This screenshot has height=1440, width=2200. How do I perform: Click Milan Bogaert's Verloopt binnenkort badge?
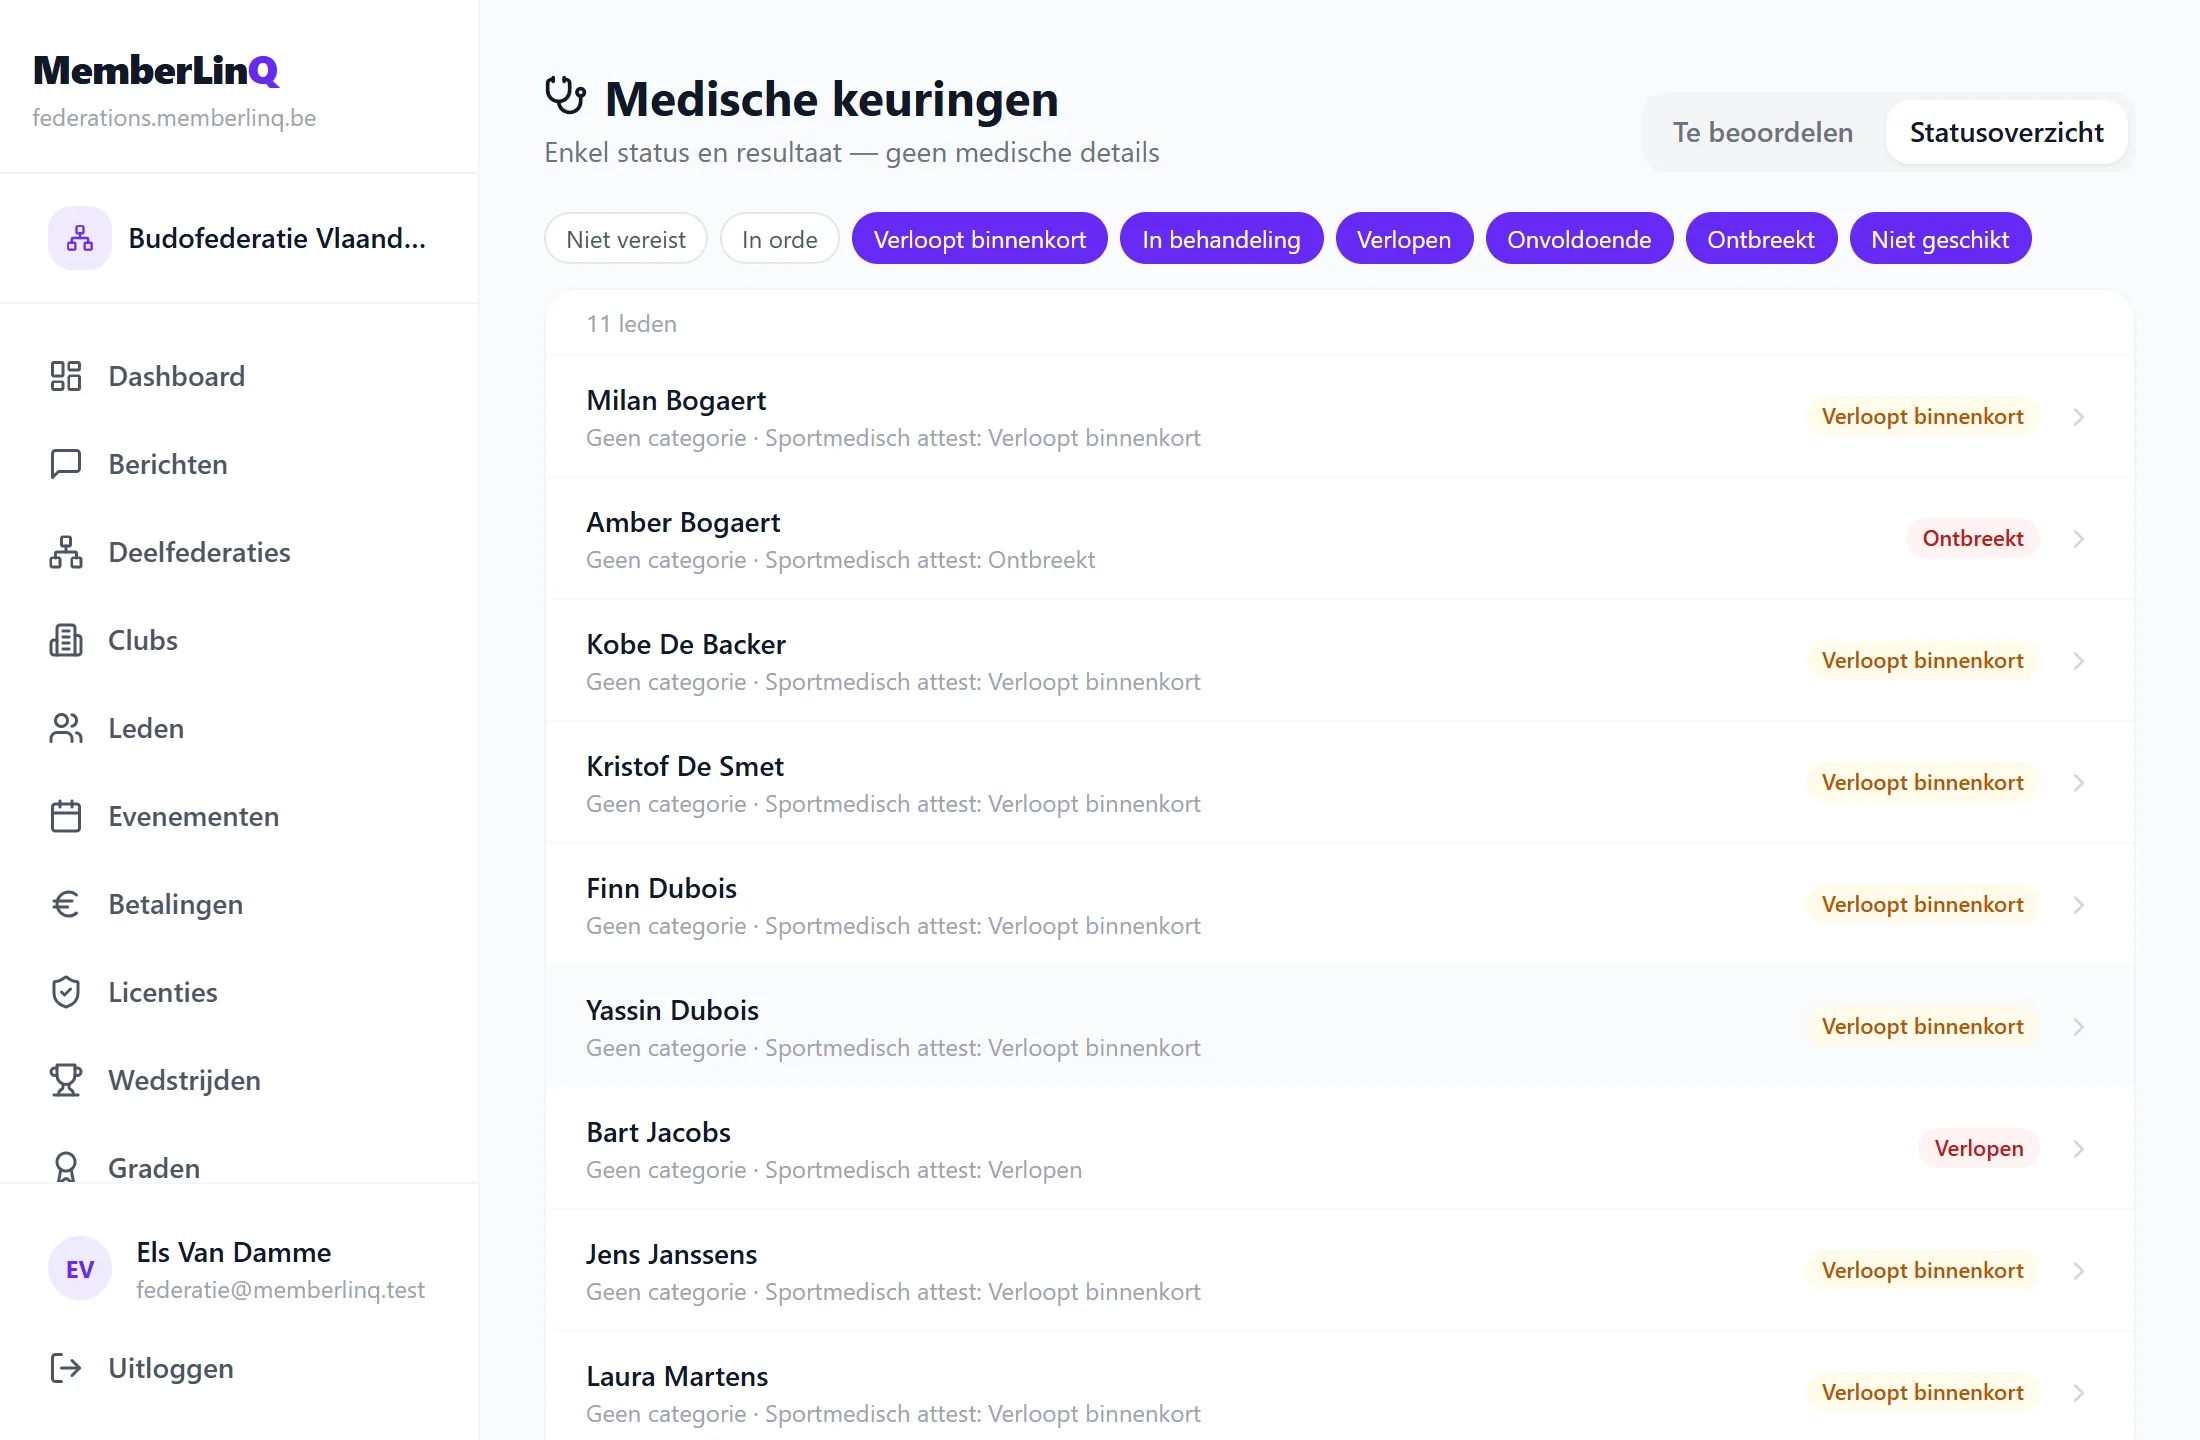[x=1922, y=416]
